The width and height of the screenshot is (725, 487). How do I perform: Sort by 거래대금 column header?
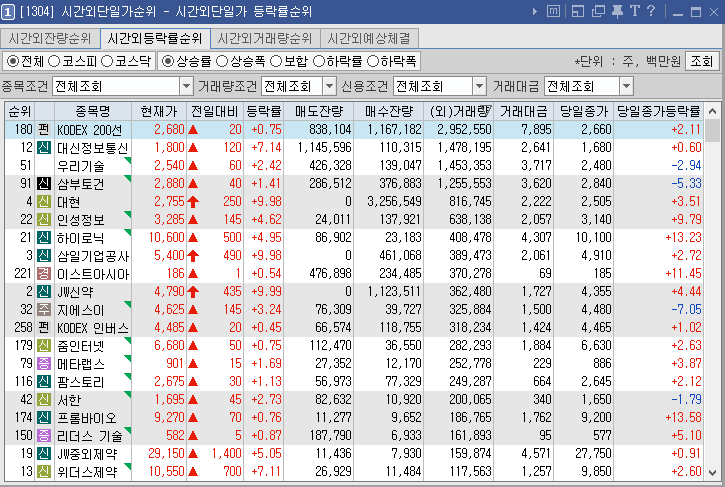(x=523, y=111)
